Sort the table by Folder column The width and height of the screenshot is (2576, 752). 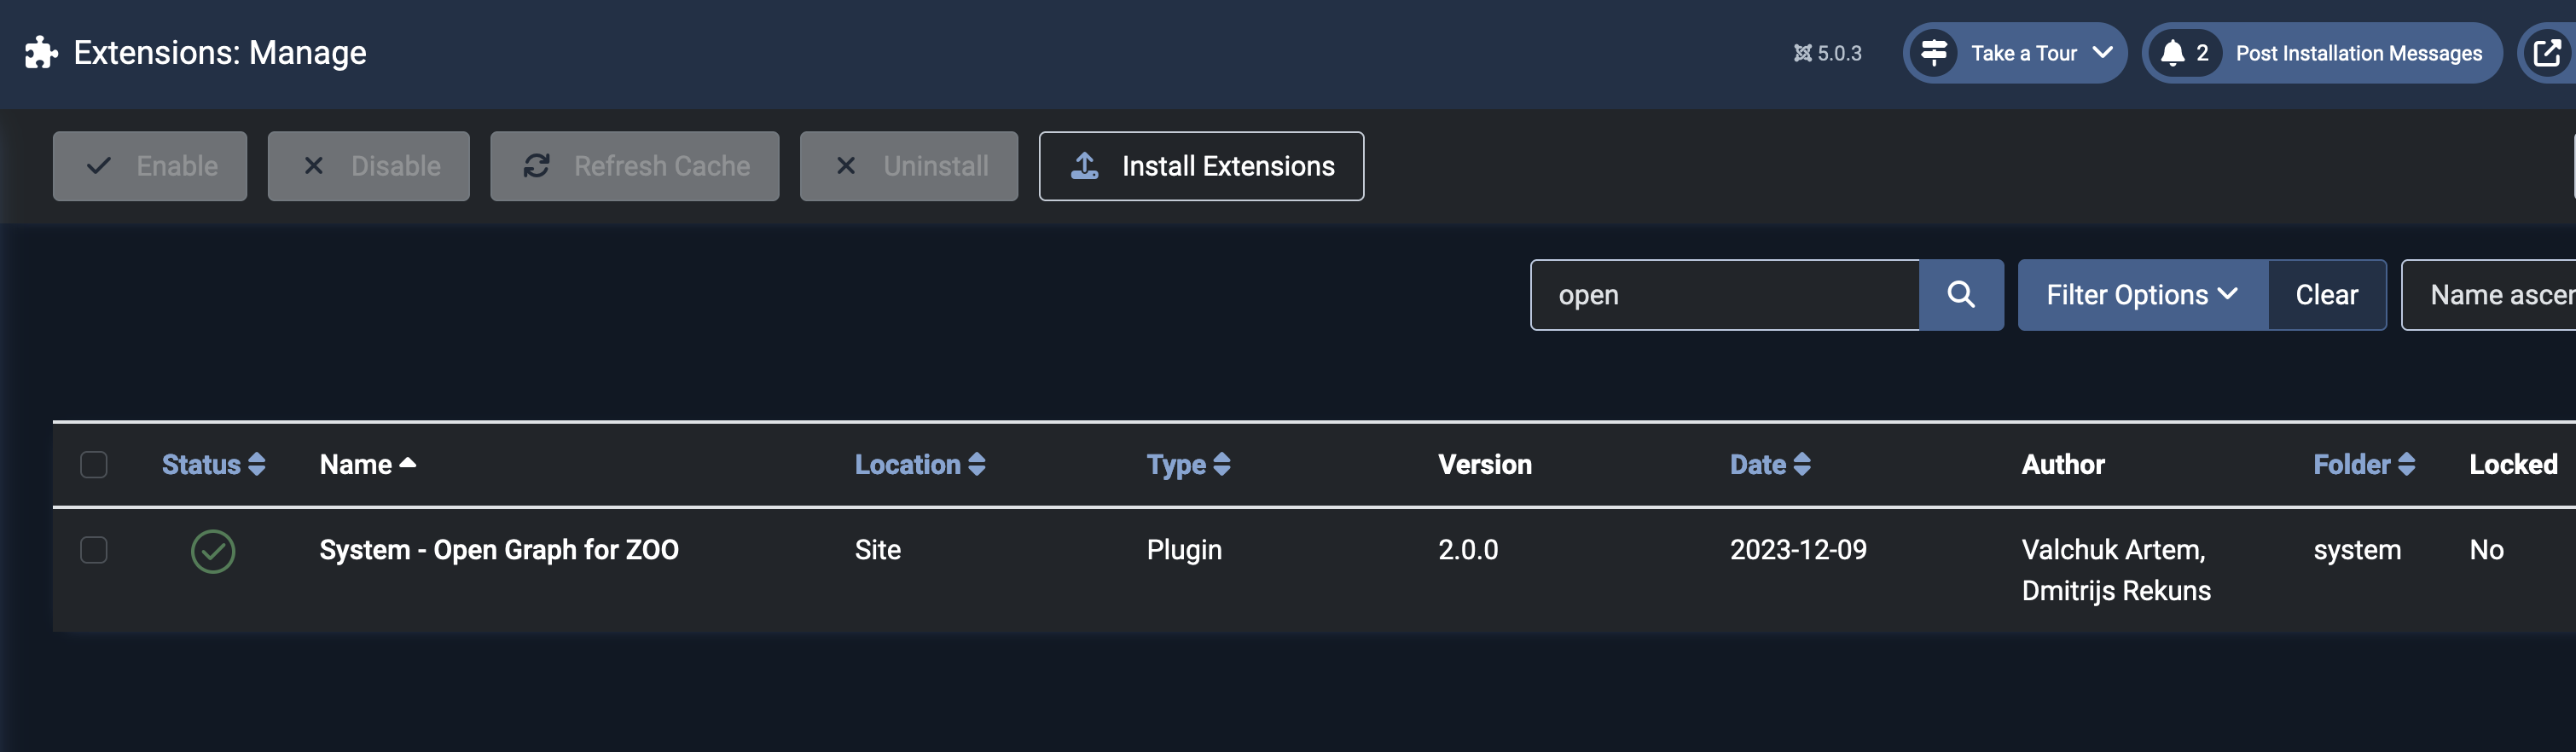[2363, 465]
